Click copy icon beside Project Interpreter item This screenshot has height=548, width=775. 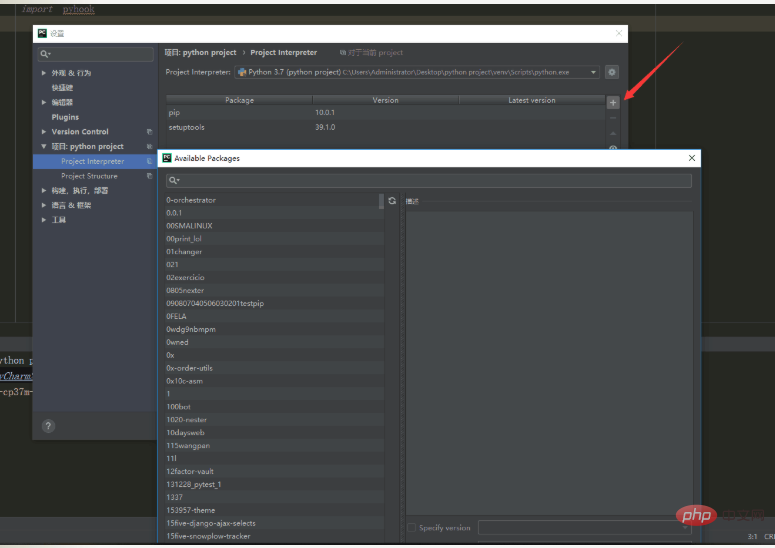[x=149, y=161]
